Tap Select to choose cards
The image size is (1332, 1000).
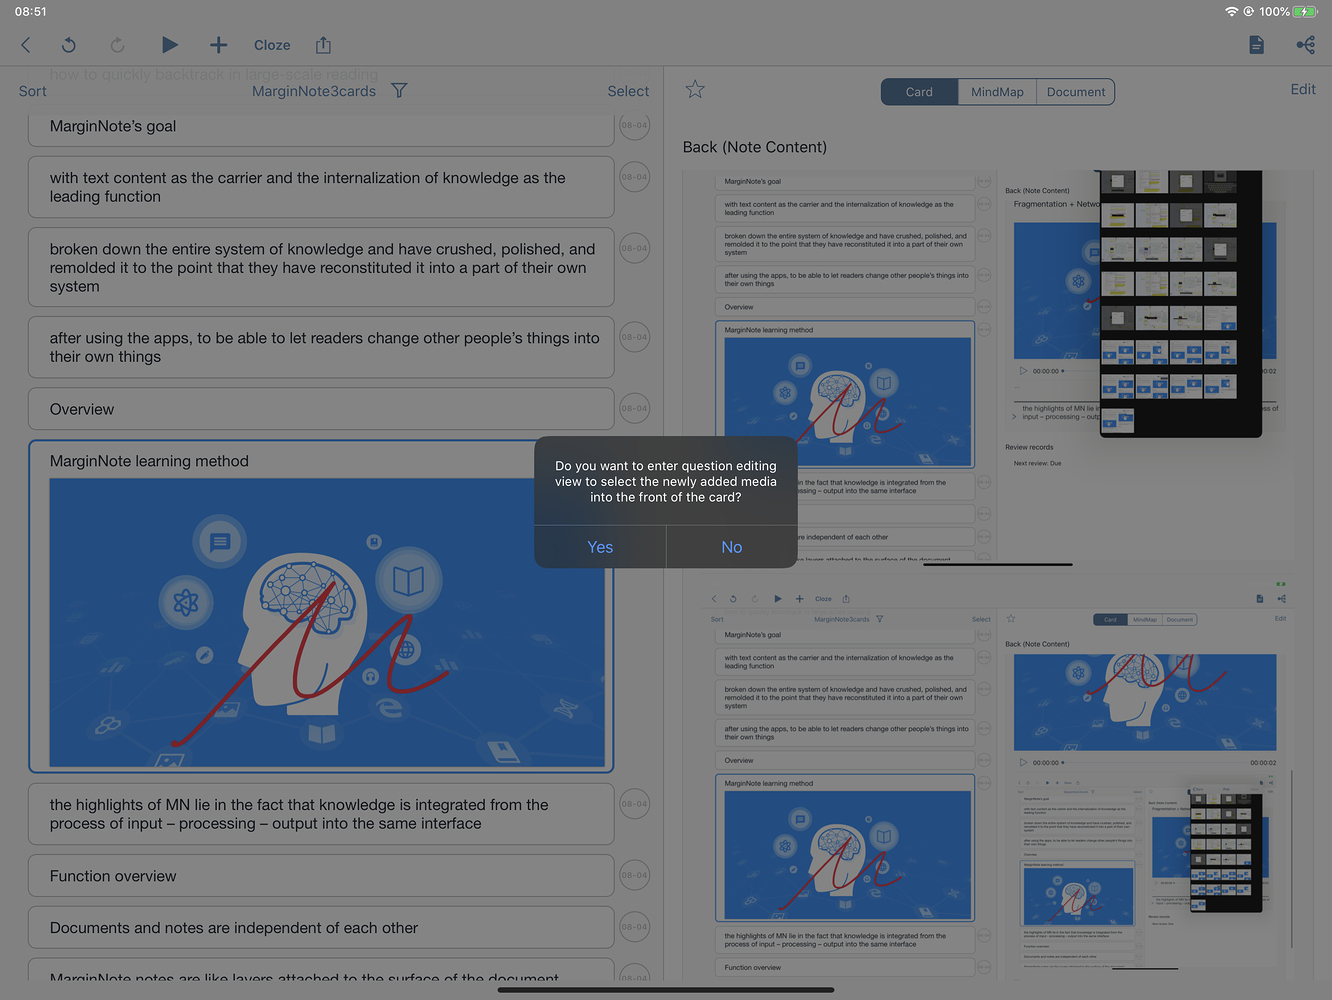[628, 91]
